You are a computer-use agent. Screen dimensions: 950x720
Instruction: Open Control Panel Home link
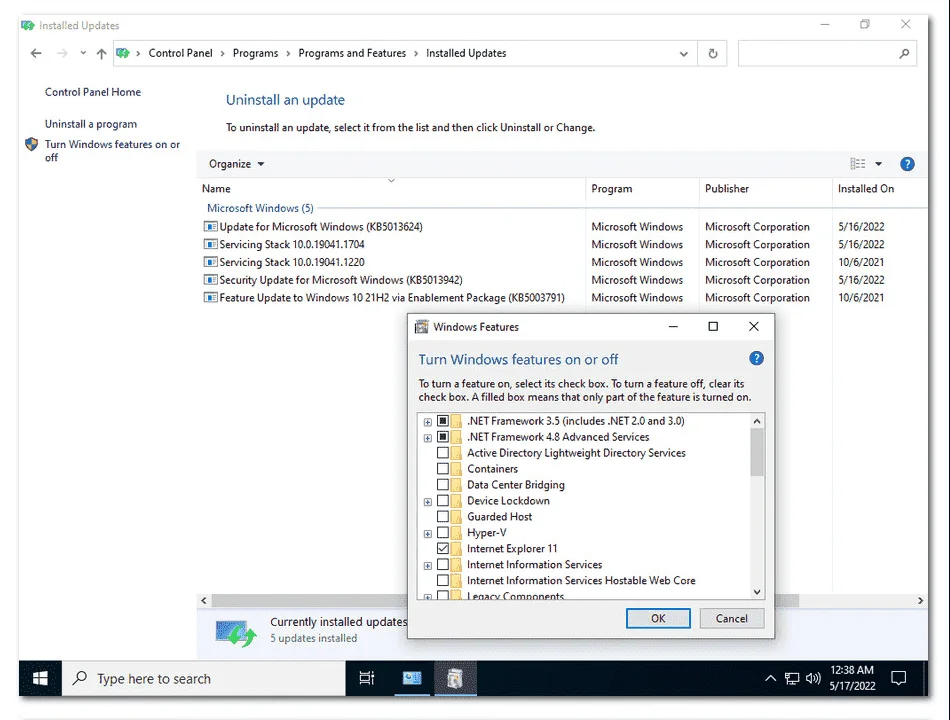point(93,92)
